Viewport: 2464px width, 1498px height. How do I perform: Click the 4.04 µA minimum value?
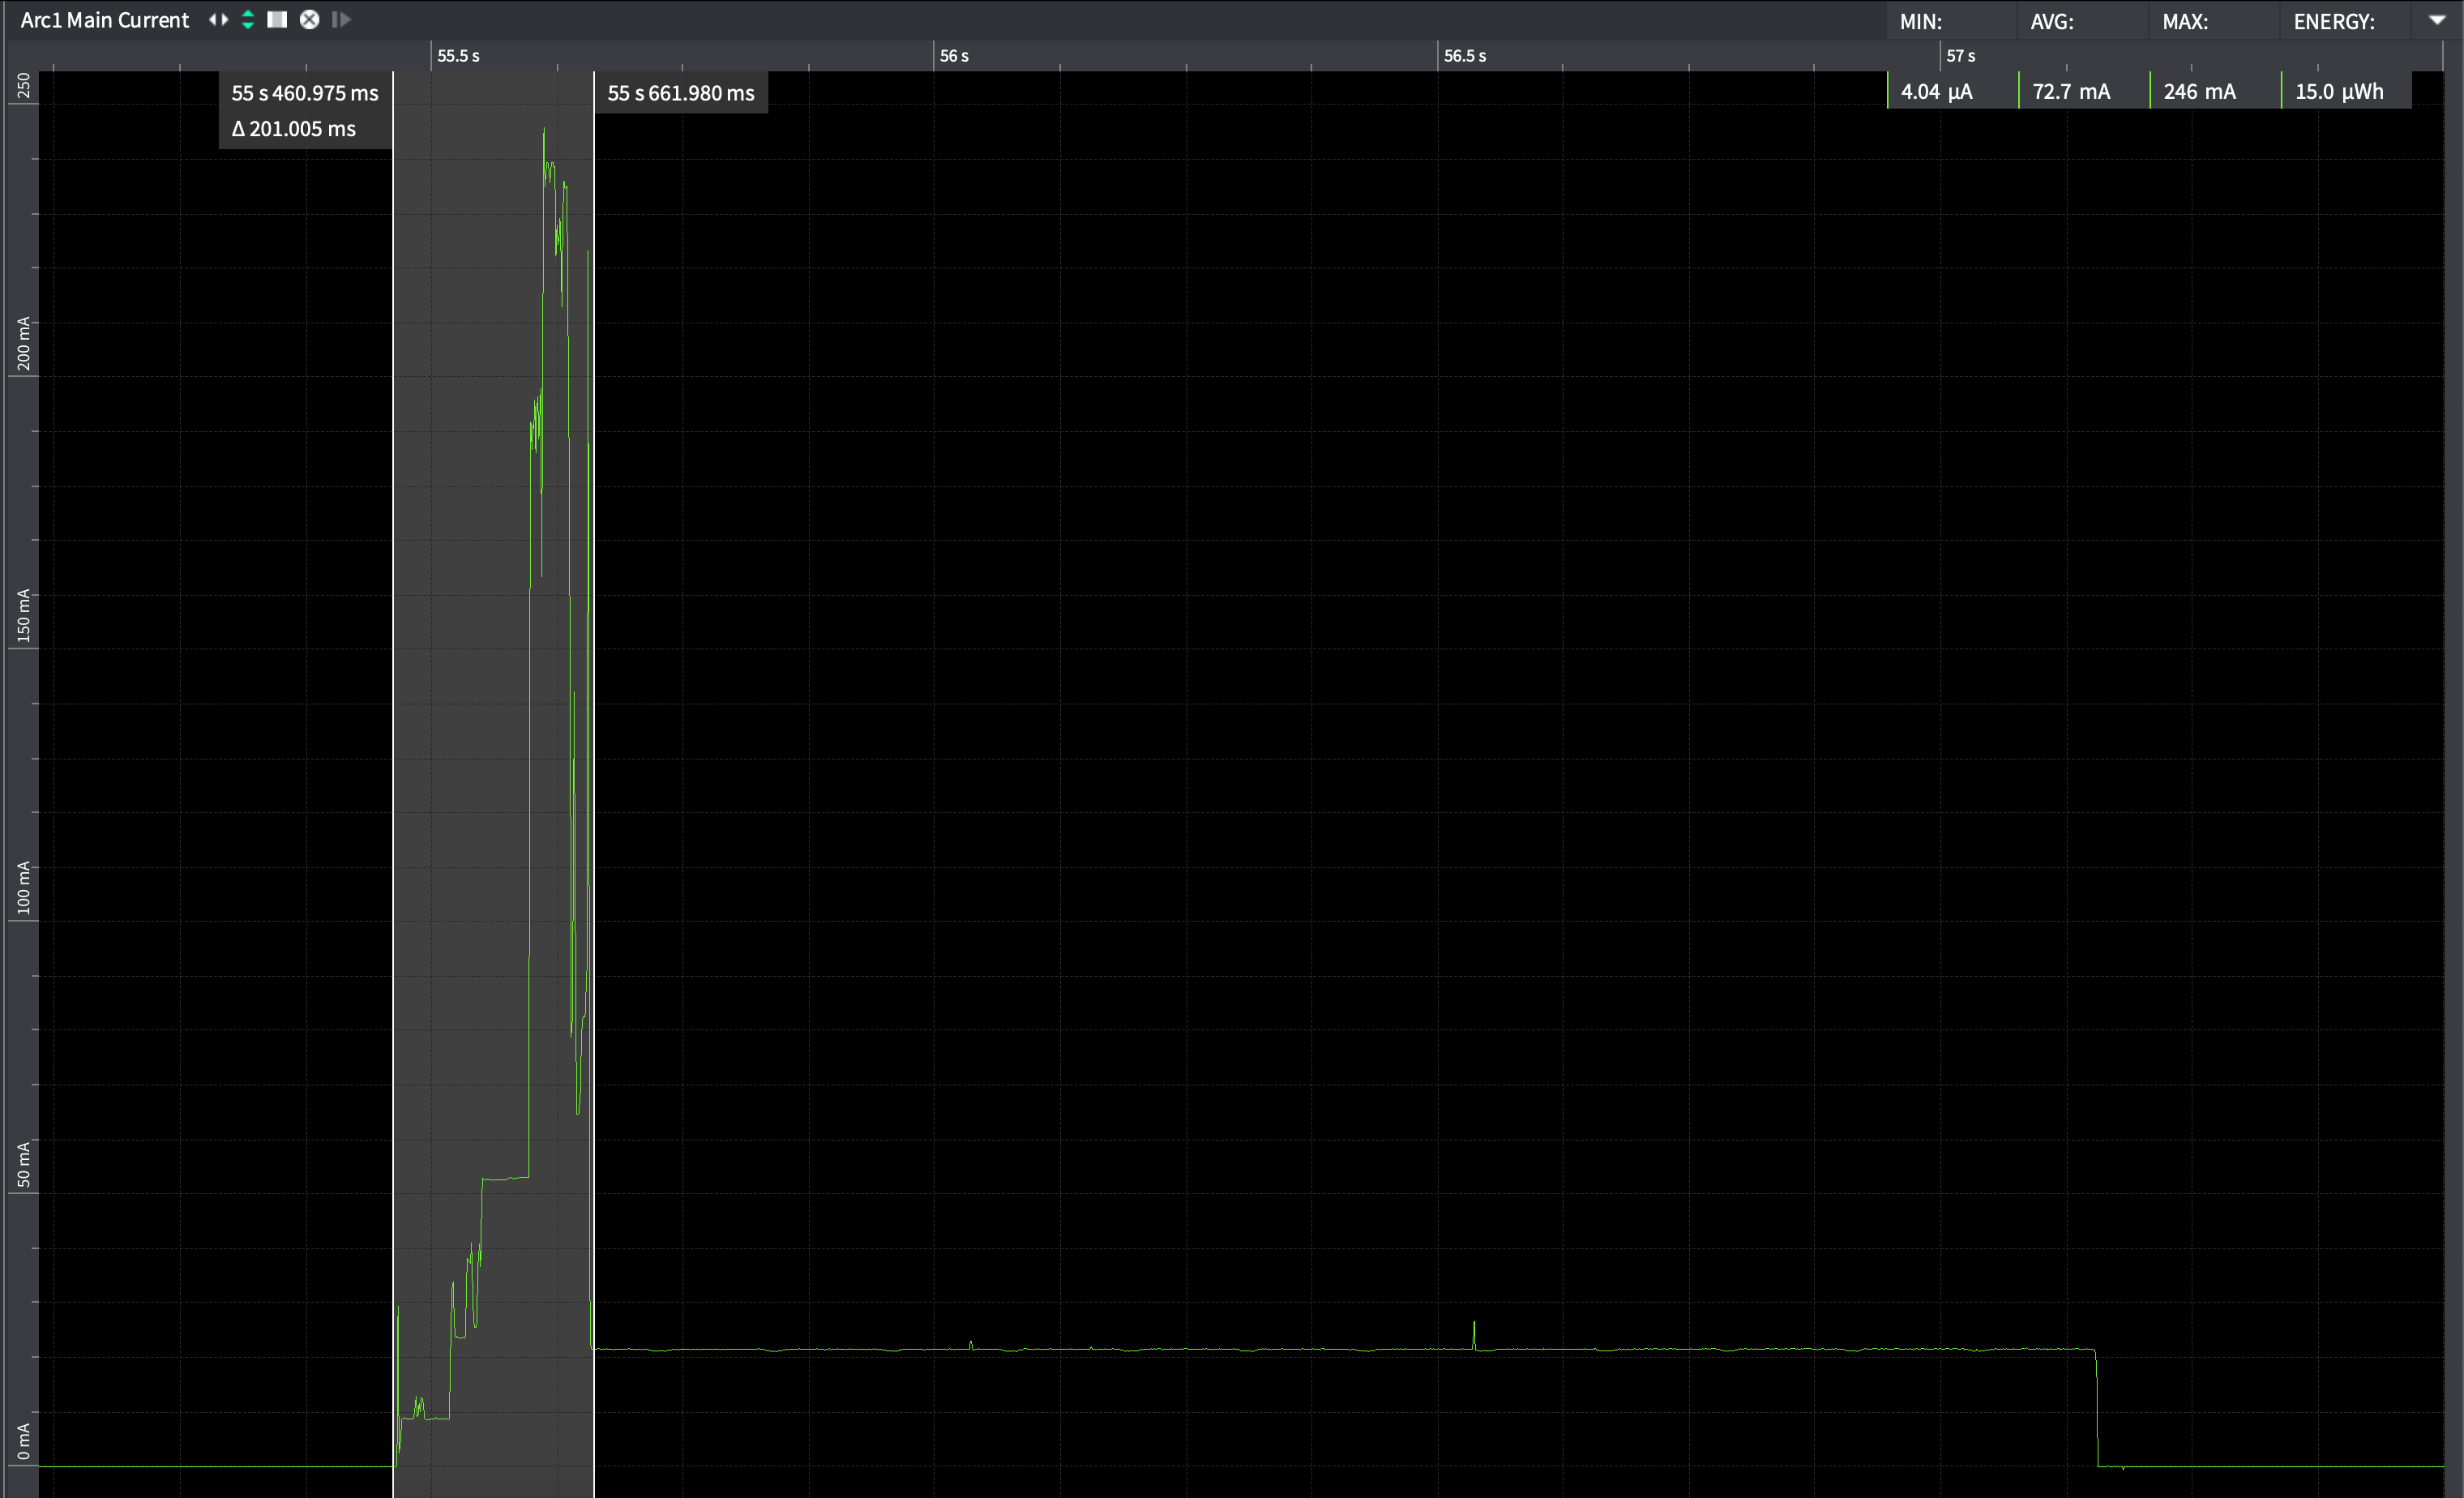pos(1936,92)
